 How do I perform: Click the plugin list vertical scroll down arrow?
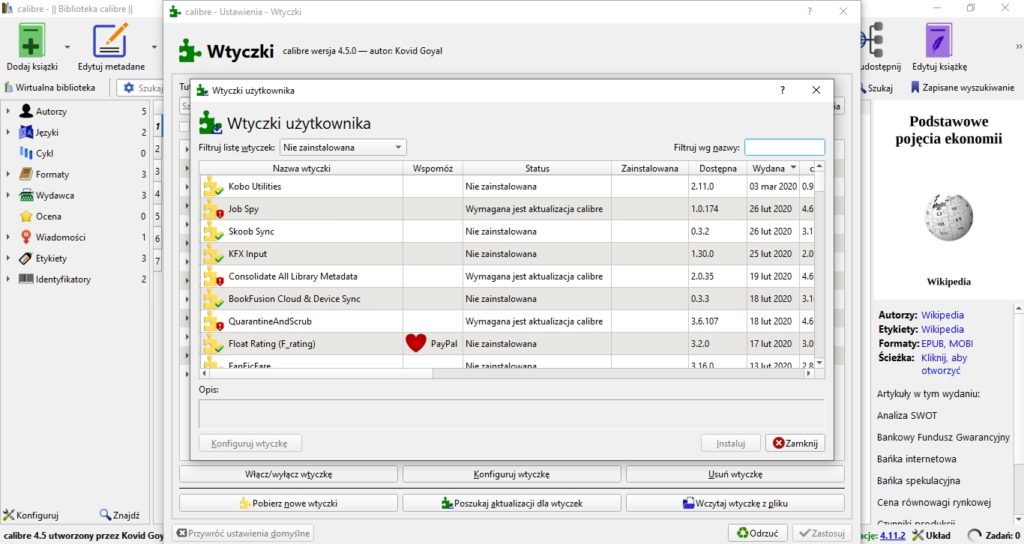(820, 362)
